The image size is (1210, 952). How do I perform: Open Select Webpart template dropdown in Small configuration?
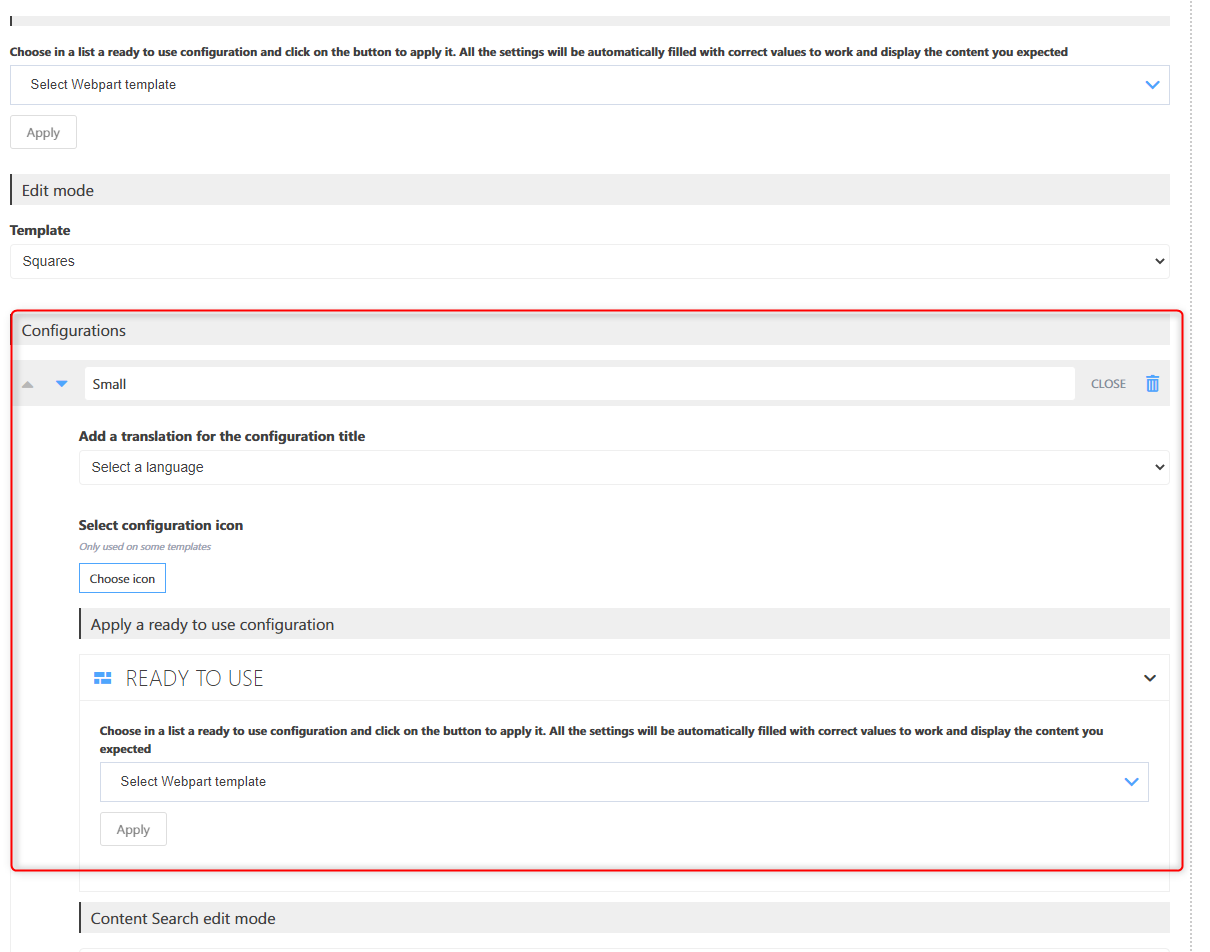click(x=624, y=782)
